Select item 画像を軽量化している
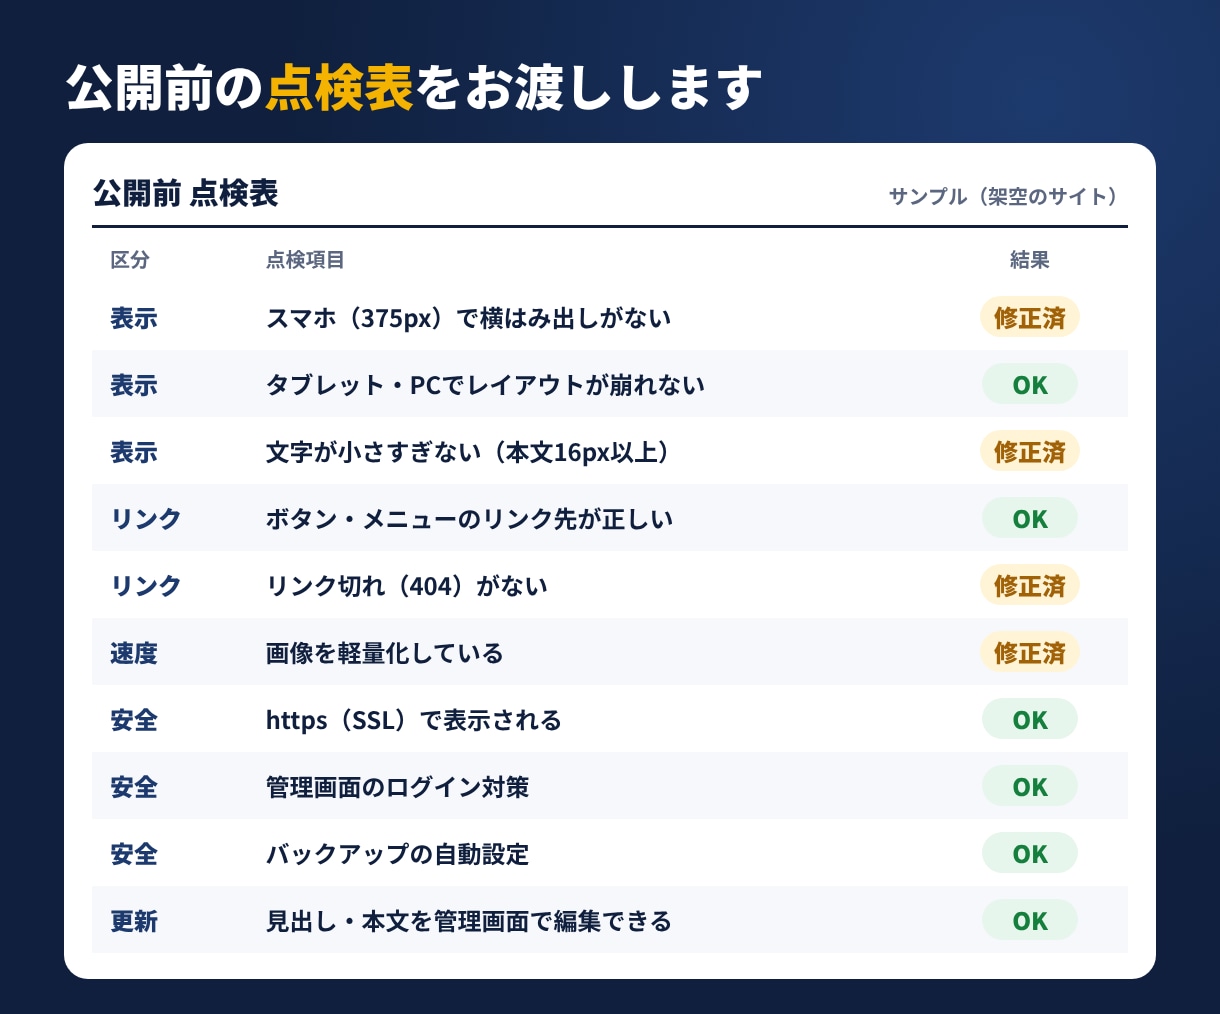Screen dimensions: 1220x1014 (x=384, y=653)
